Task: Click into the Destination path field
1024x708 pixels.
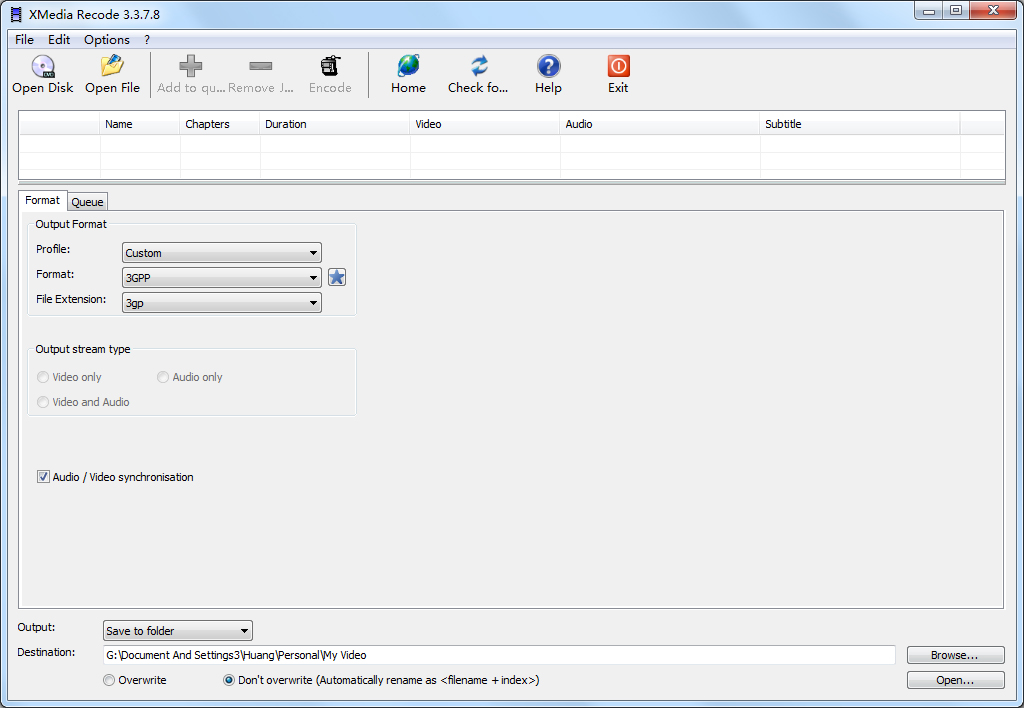Action: point(499,655)
